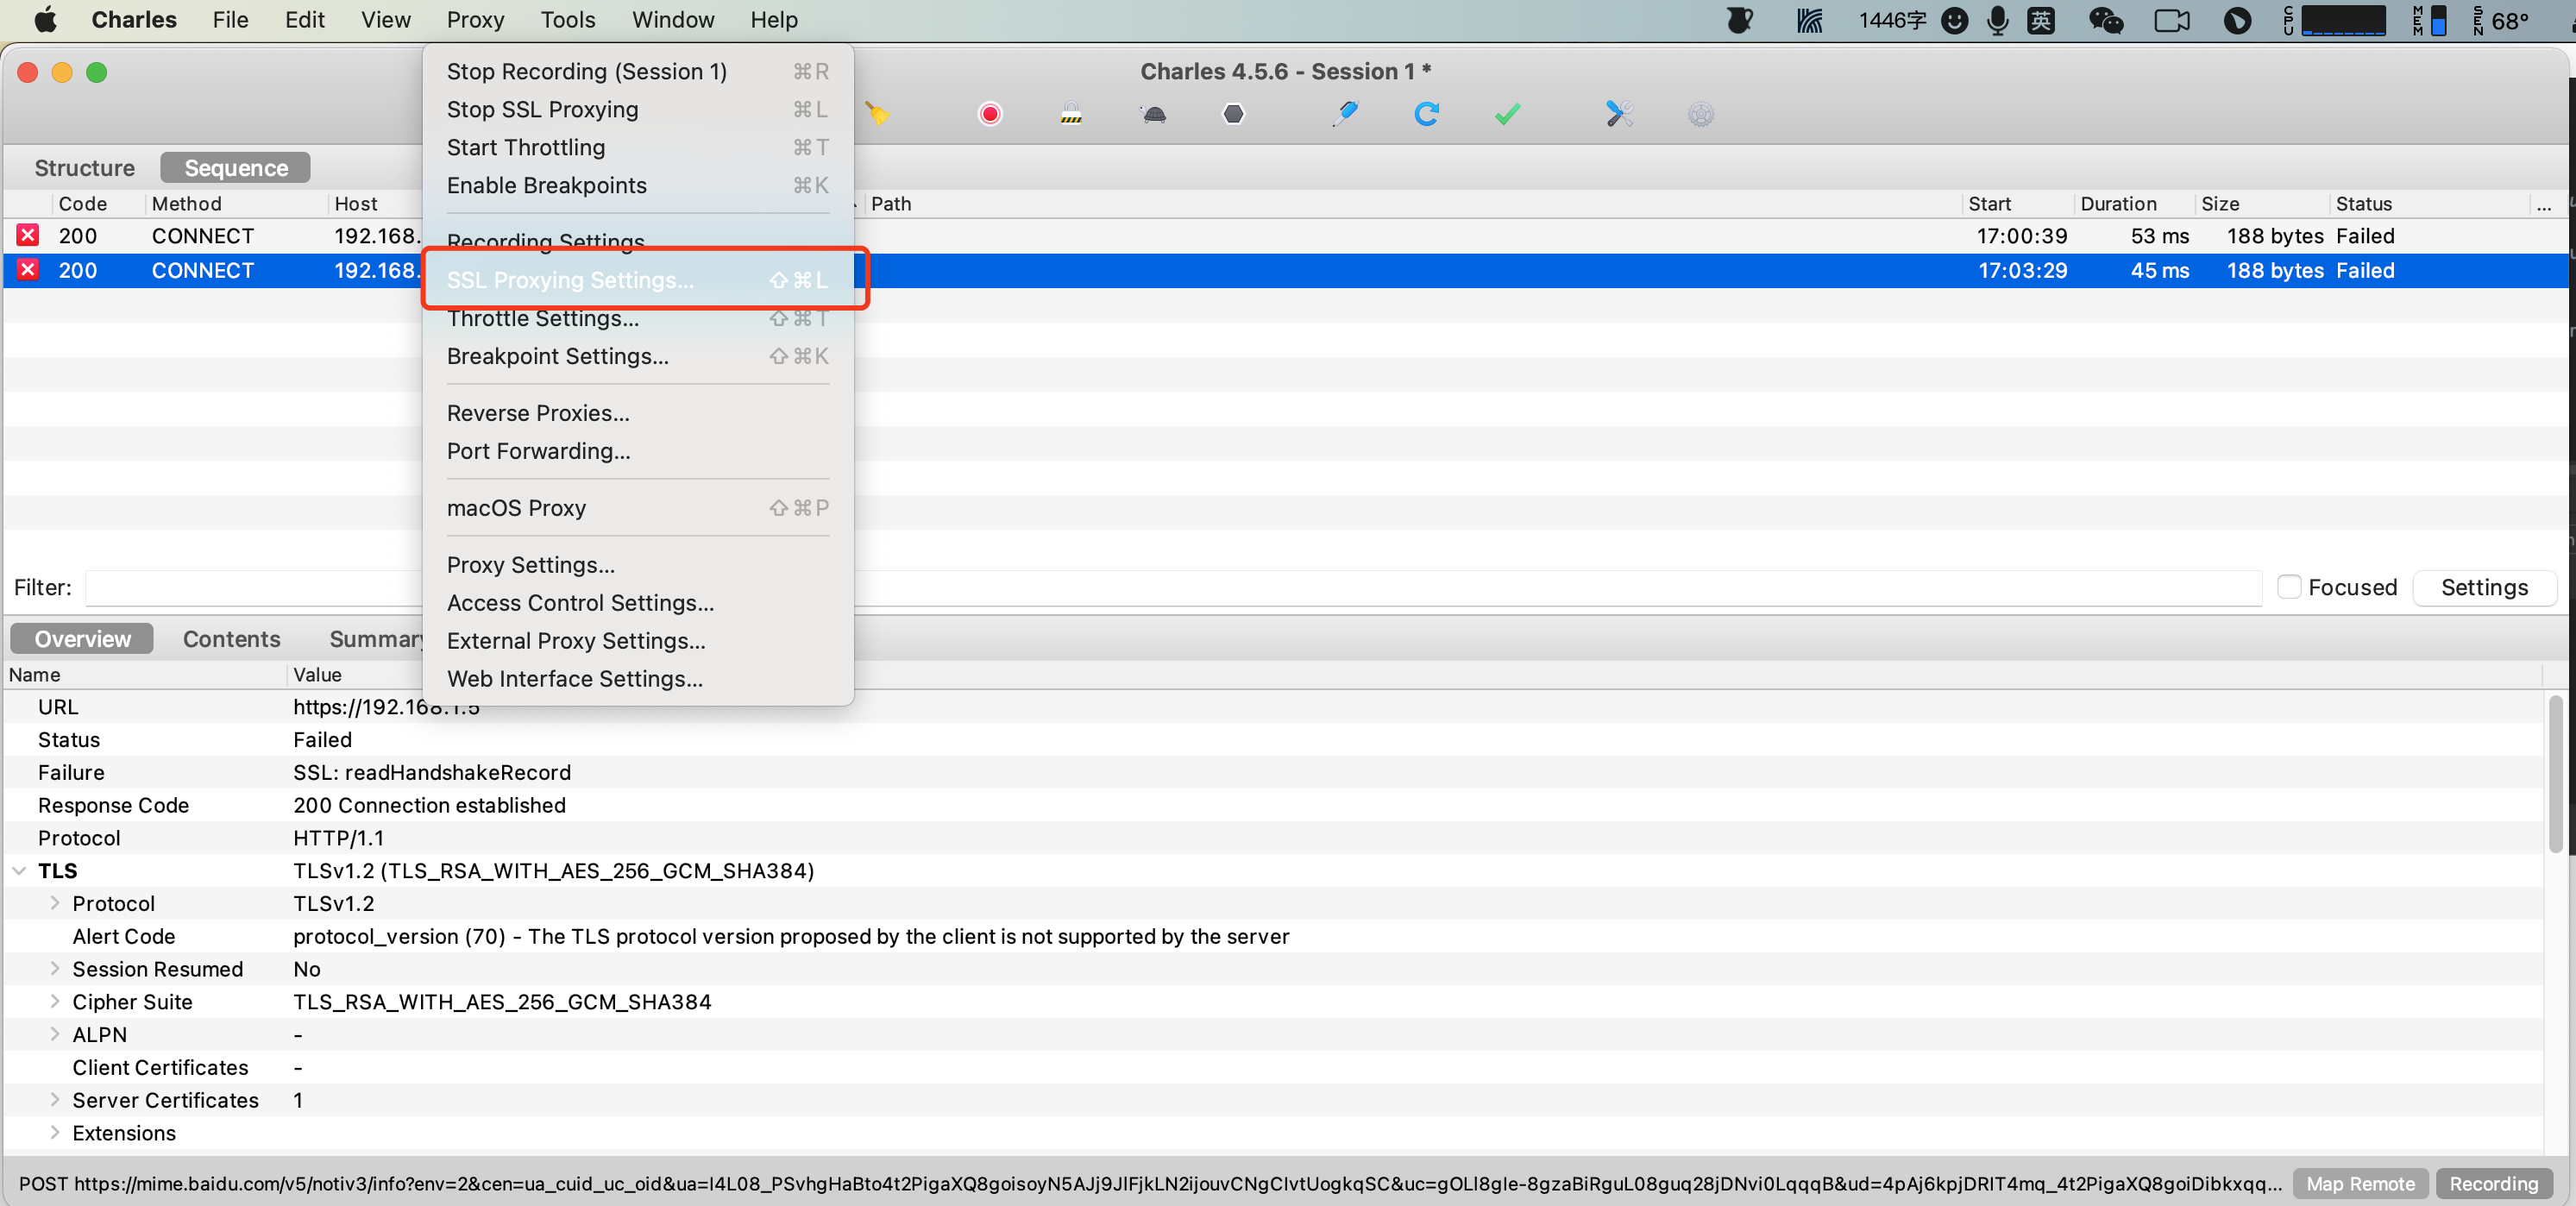2576x1206 pixels.
Task: Click the WeChat menu bar icon
Action: pyautogui.click(x=2106, y=20)
